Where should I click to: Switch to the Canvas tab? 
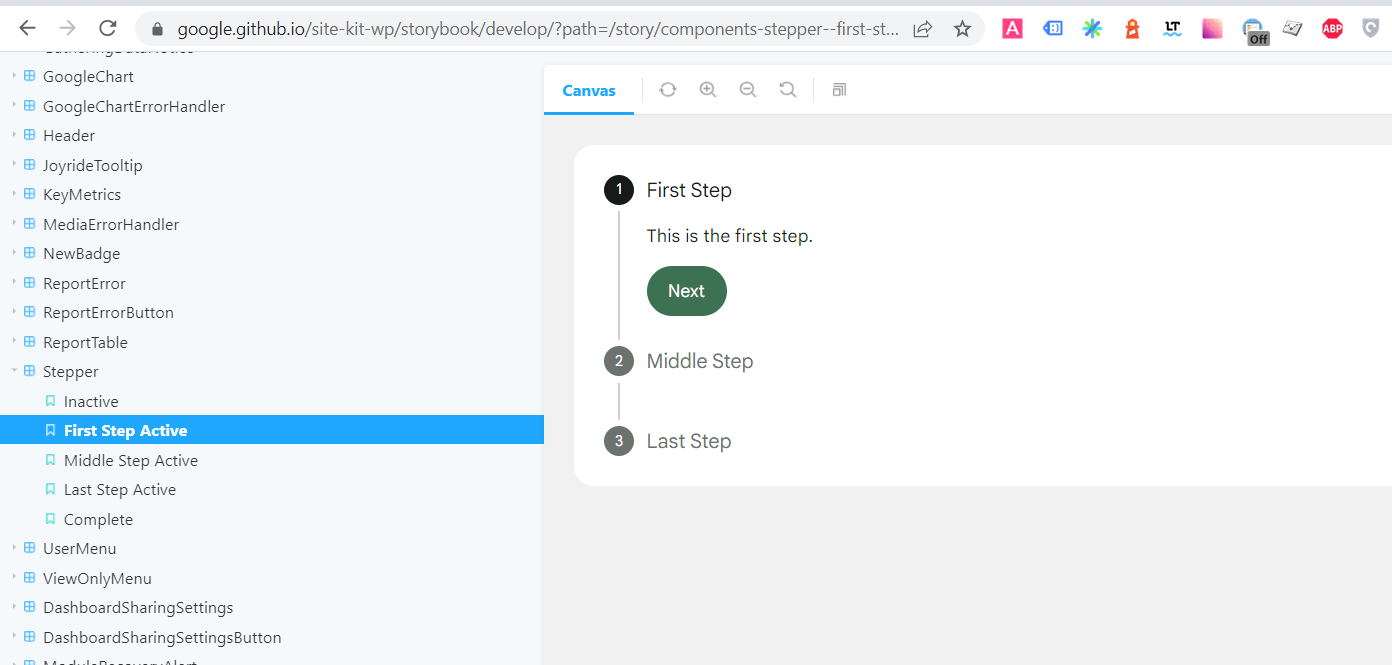[x=589, y=90]
